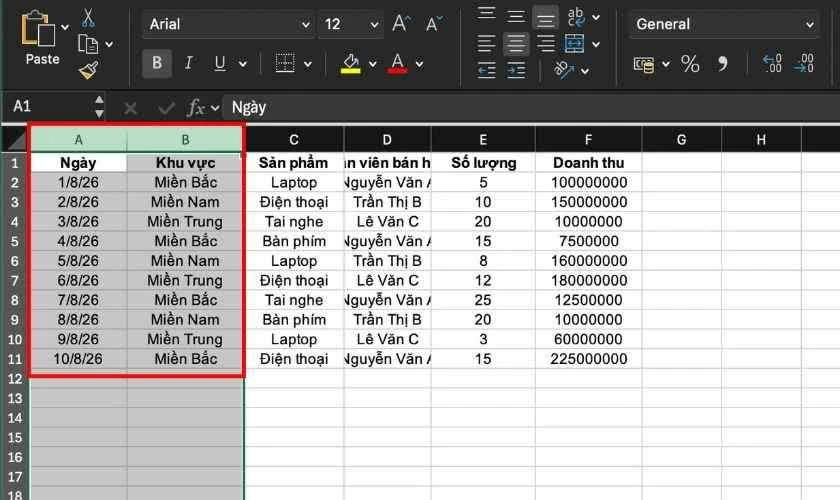Align text left
The image size is (840, 500).
(x=486, y=43)
